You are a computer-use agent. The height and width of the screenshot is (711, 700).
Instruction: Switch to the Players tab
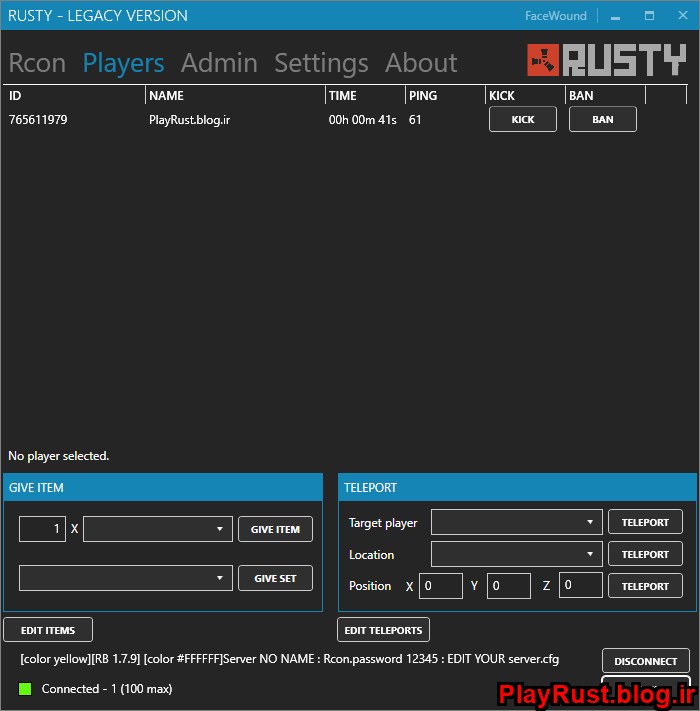click(123, 63)
